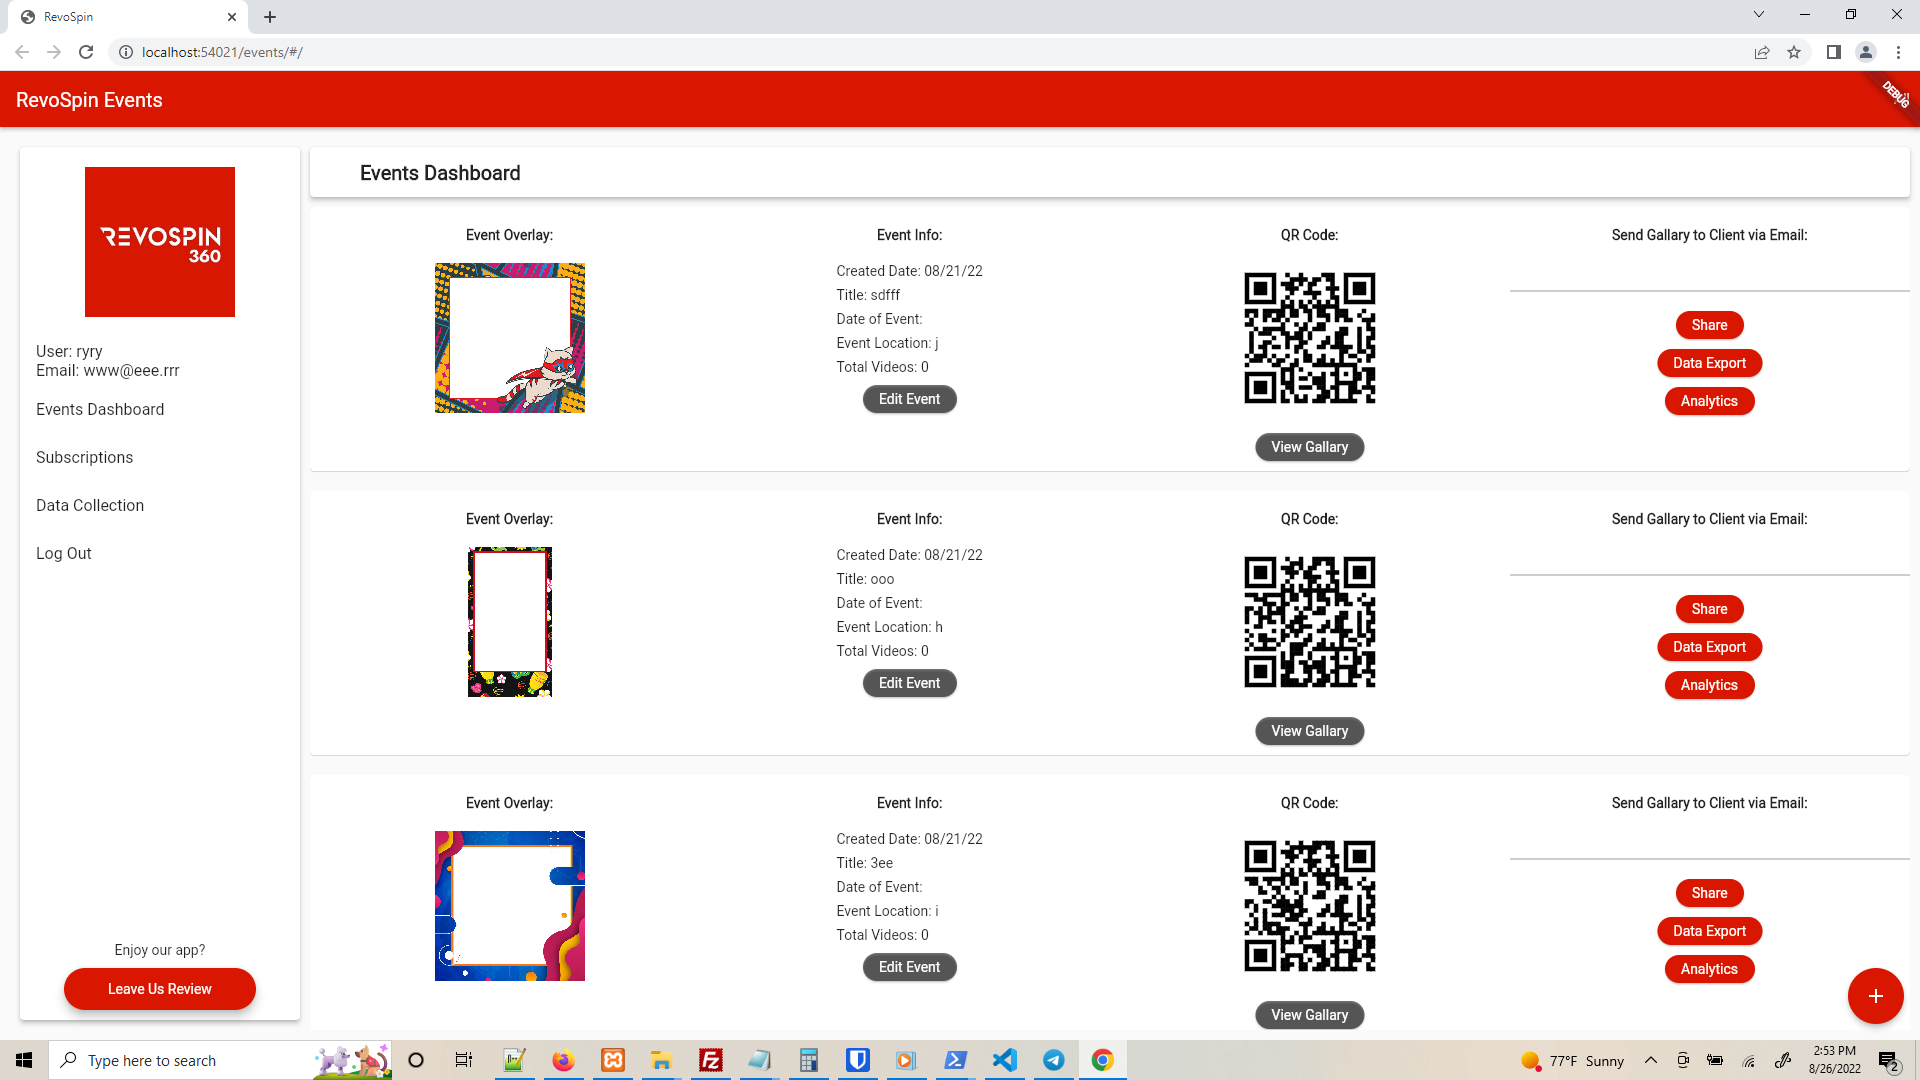The height and width of the screenshot is (1080, 1920).
Task: Click the QR code for the sdfff event
Action: coord(1309,338)
